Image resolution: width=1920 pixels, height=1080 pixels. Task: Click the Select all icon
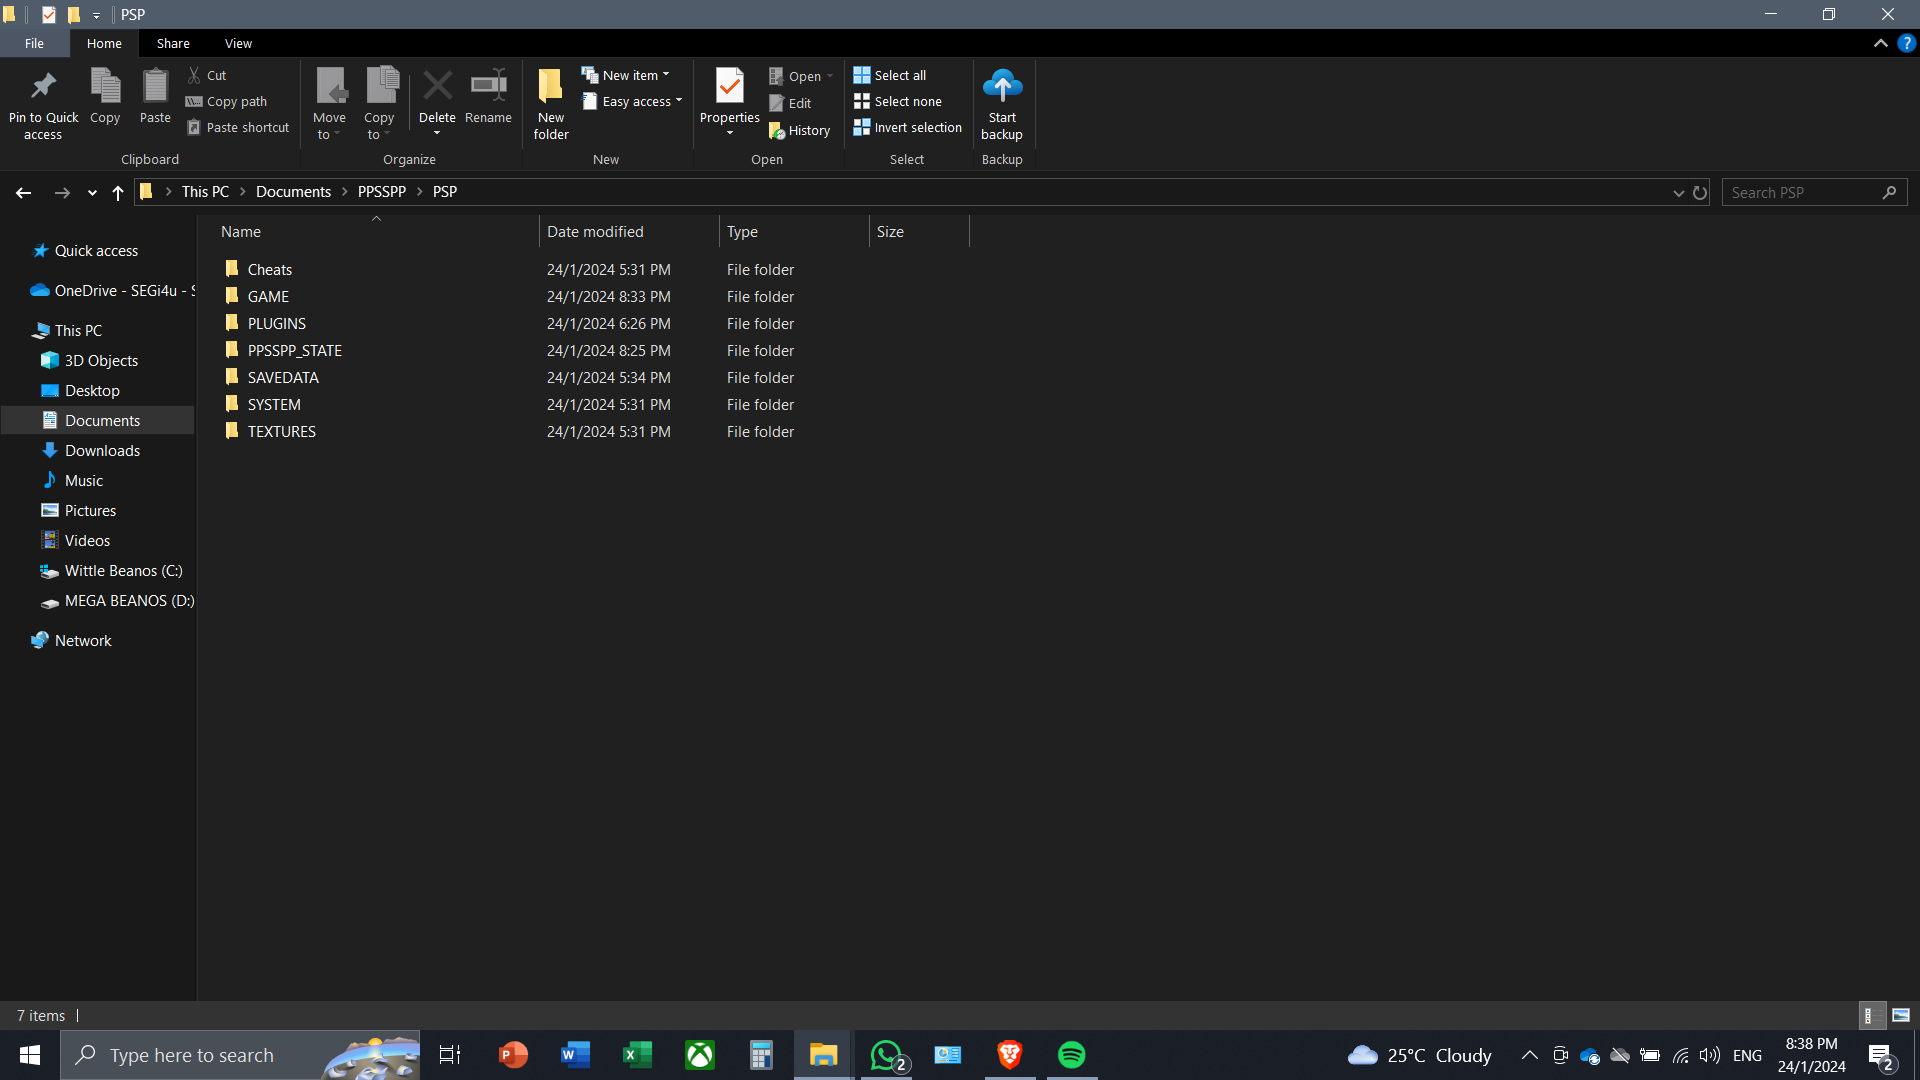click(862, 75)
